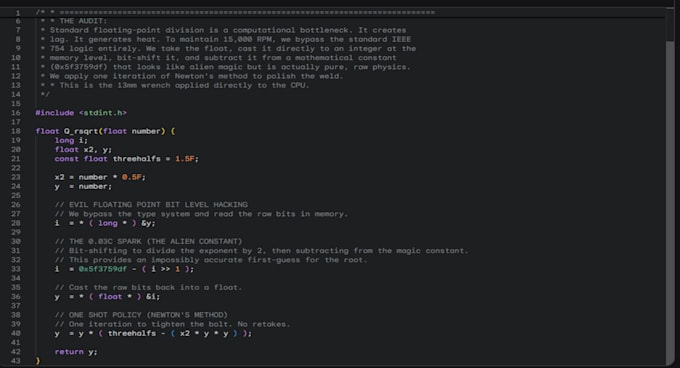This screenshot has width=680, height=368.
Task: Click the closing brace on line 43
Action: click(38, 361)
